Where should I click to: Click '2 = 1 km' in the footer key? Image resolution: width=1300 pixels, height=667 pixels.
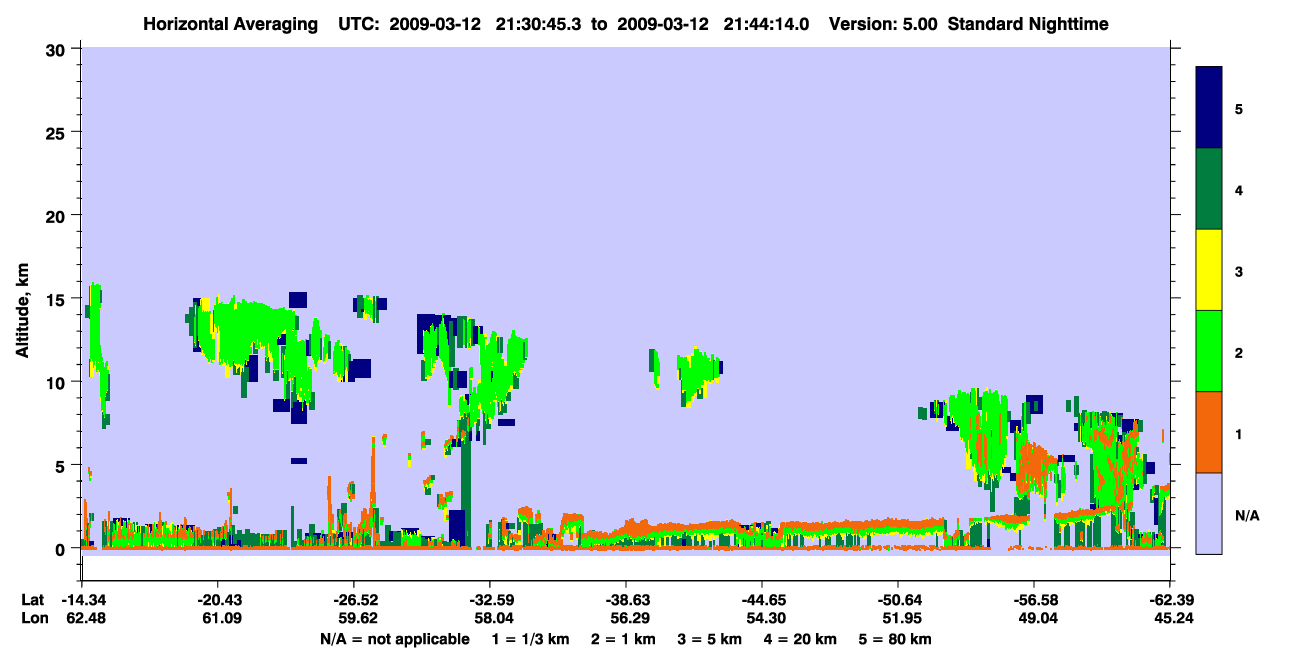point(624,639)
